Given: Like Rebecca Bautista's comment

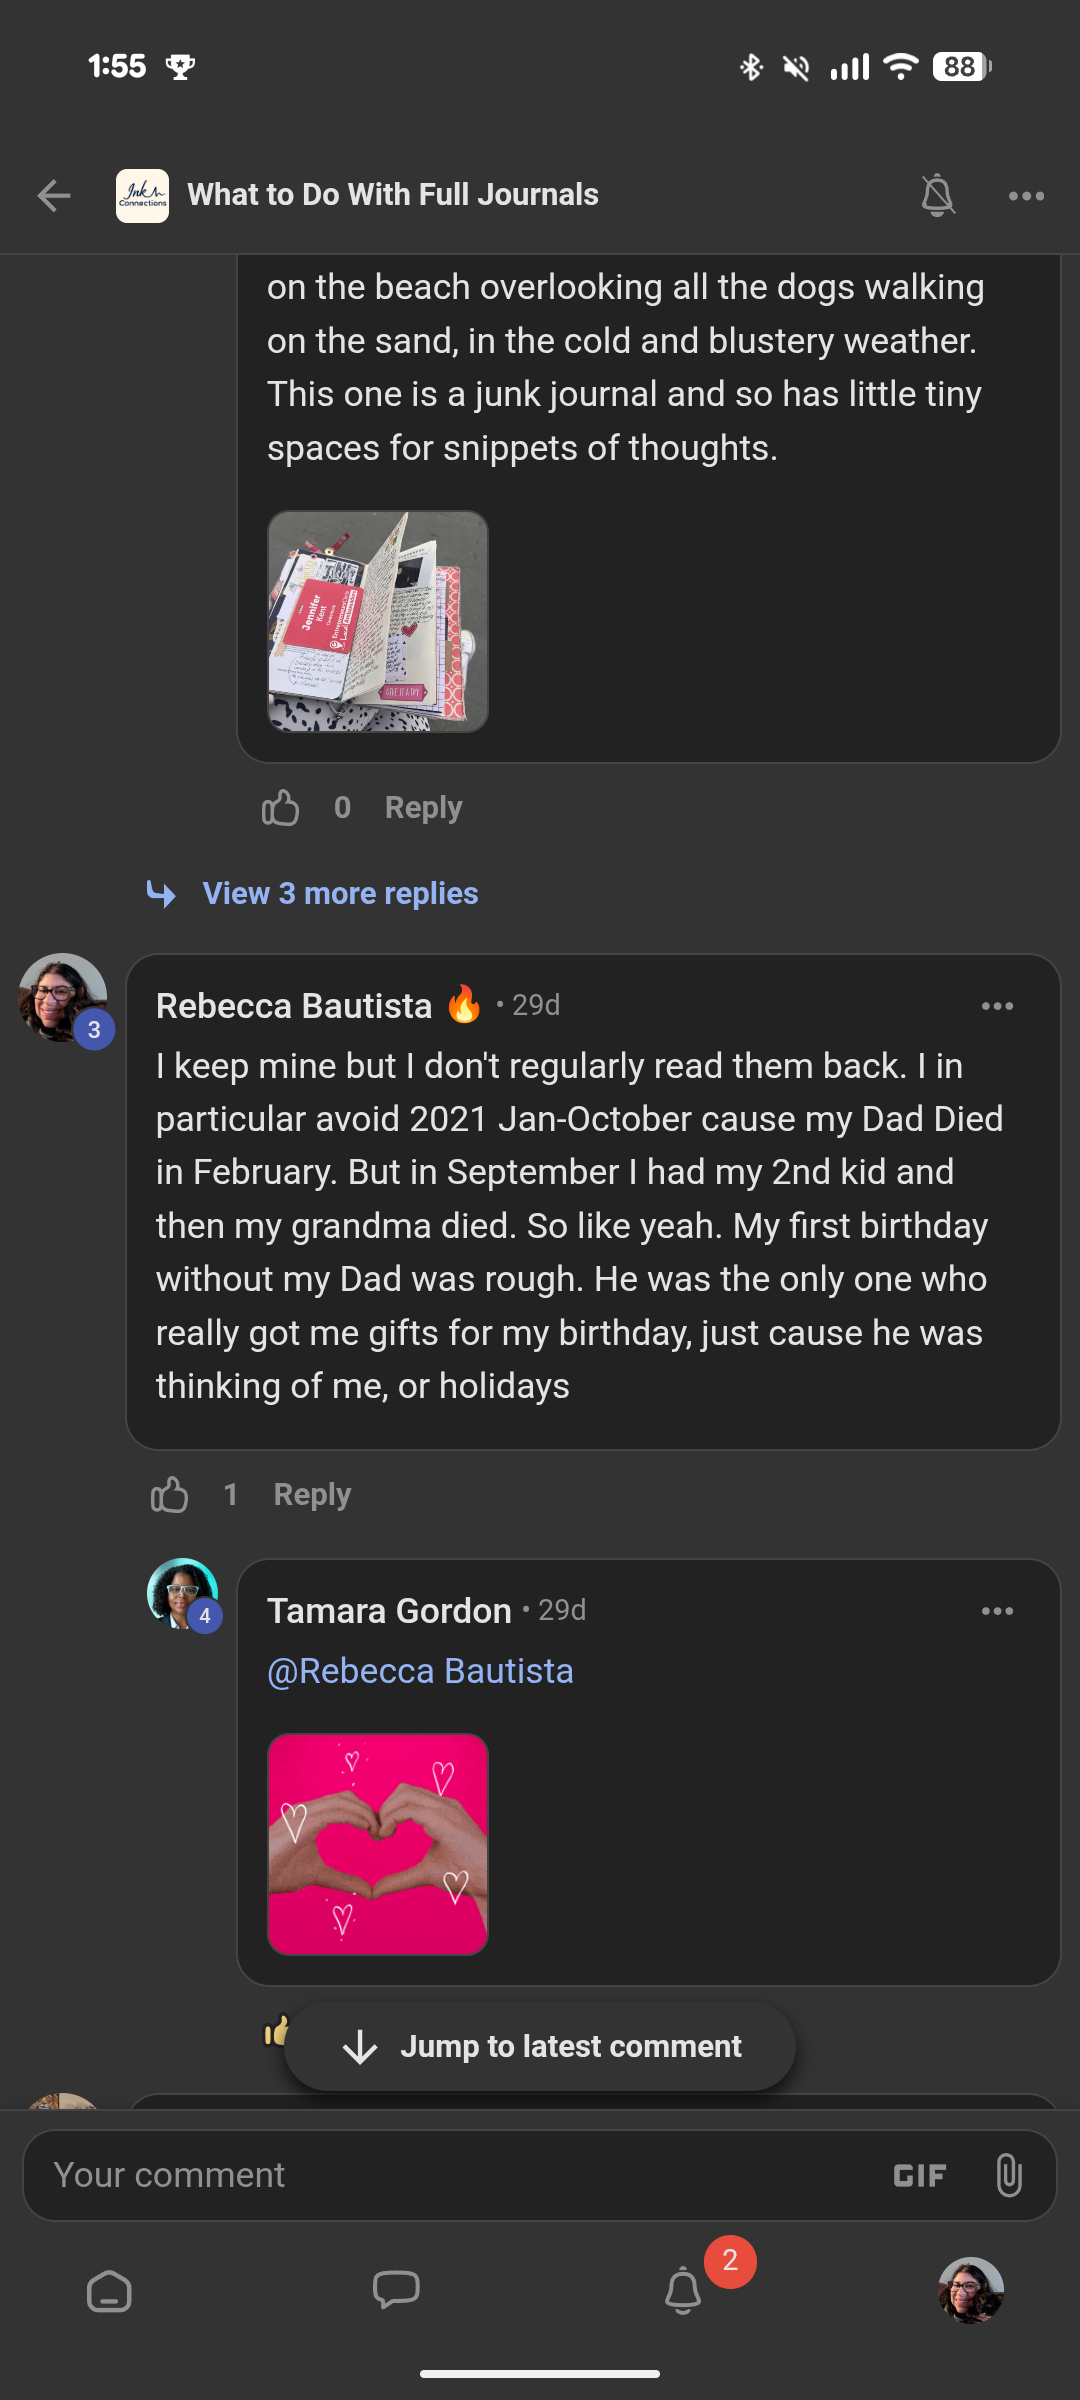Looking at the screenshot, I should [170, 1495].
